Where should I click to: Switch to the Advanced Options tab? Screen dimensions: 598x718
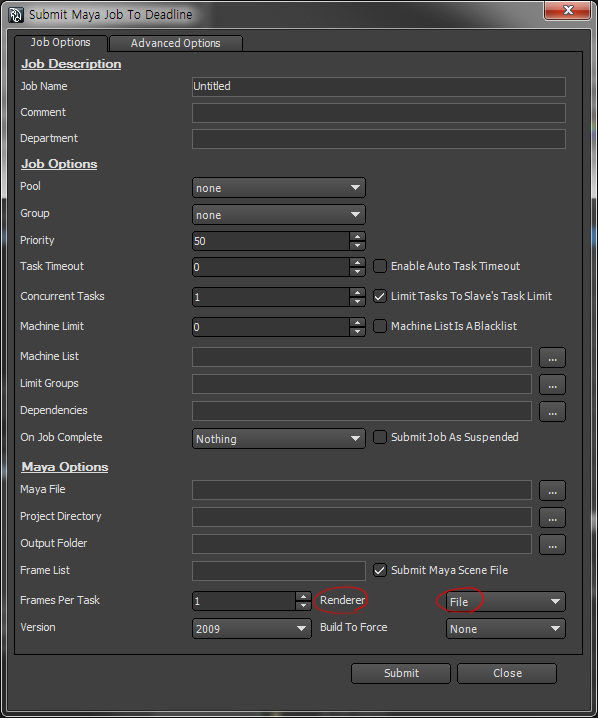[176, 43]
